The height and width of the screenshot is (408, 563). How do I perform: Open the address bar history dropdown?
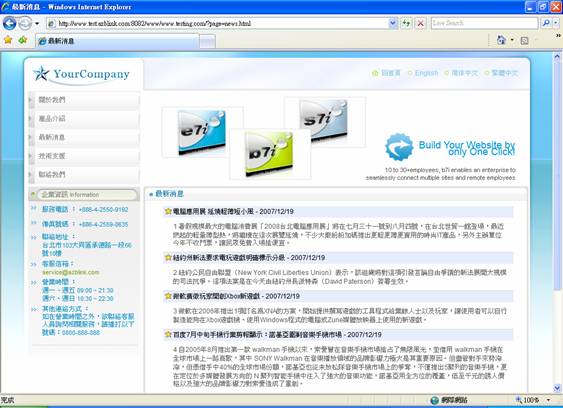pos(393,24)
